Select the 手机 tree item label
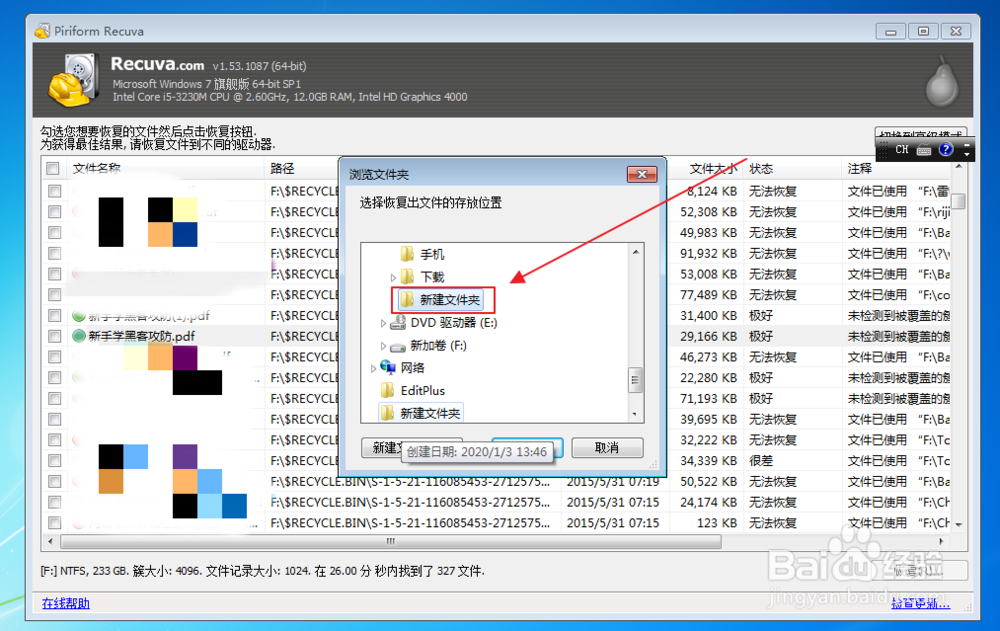Screen dimensions: 1000x631 pyautogui.click(x=432, y=255)
